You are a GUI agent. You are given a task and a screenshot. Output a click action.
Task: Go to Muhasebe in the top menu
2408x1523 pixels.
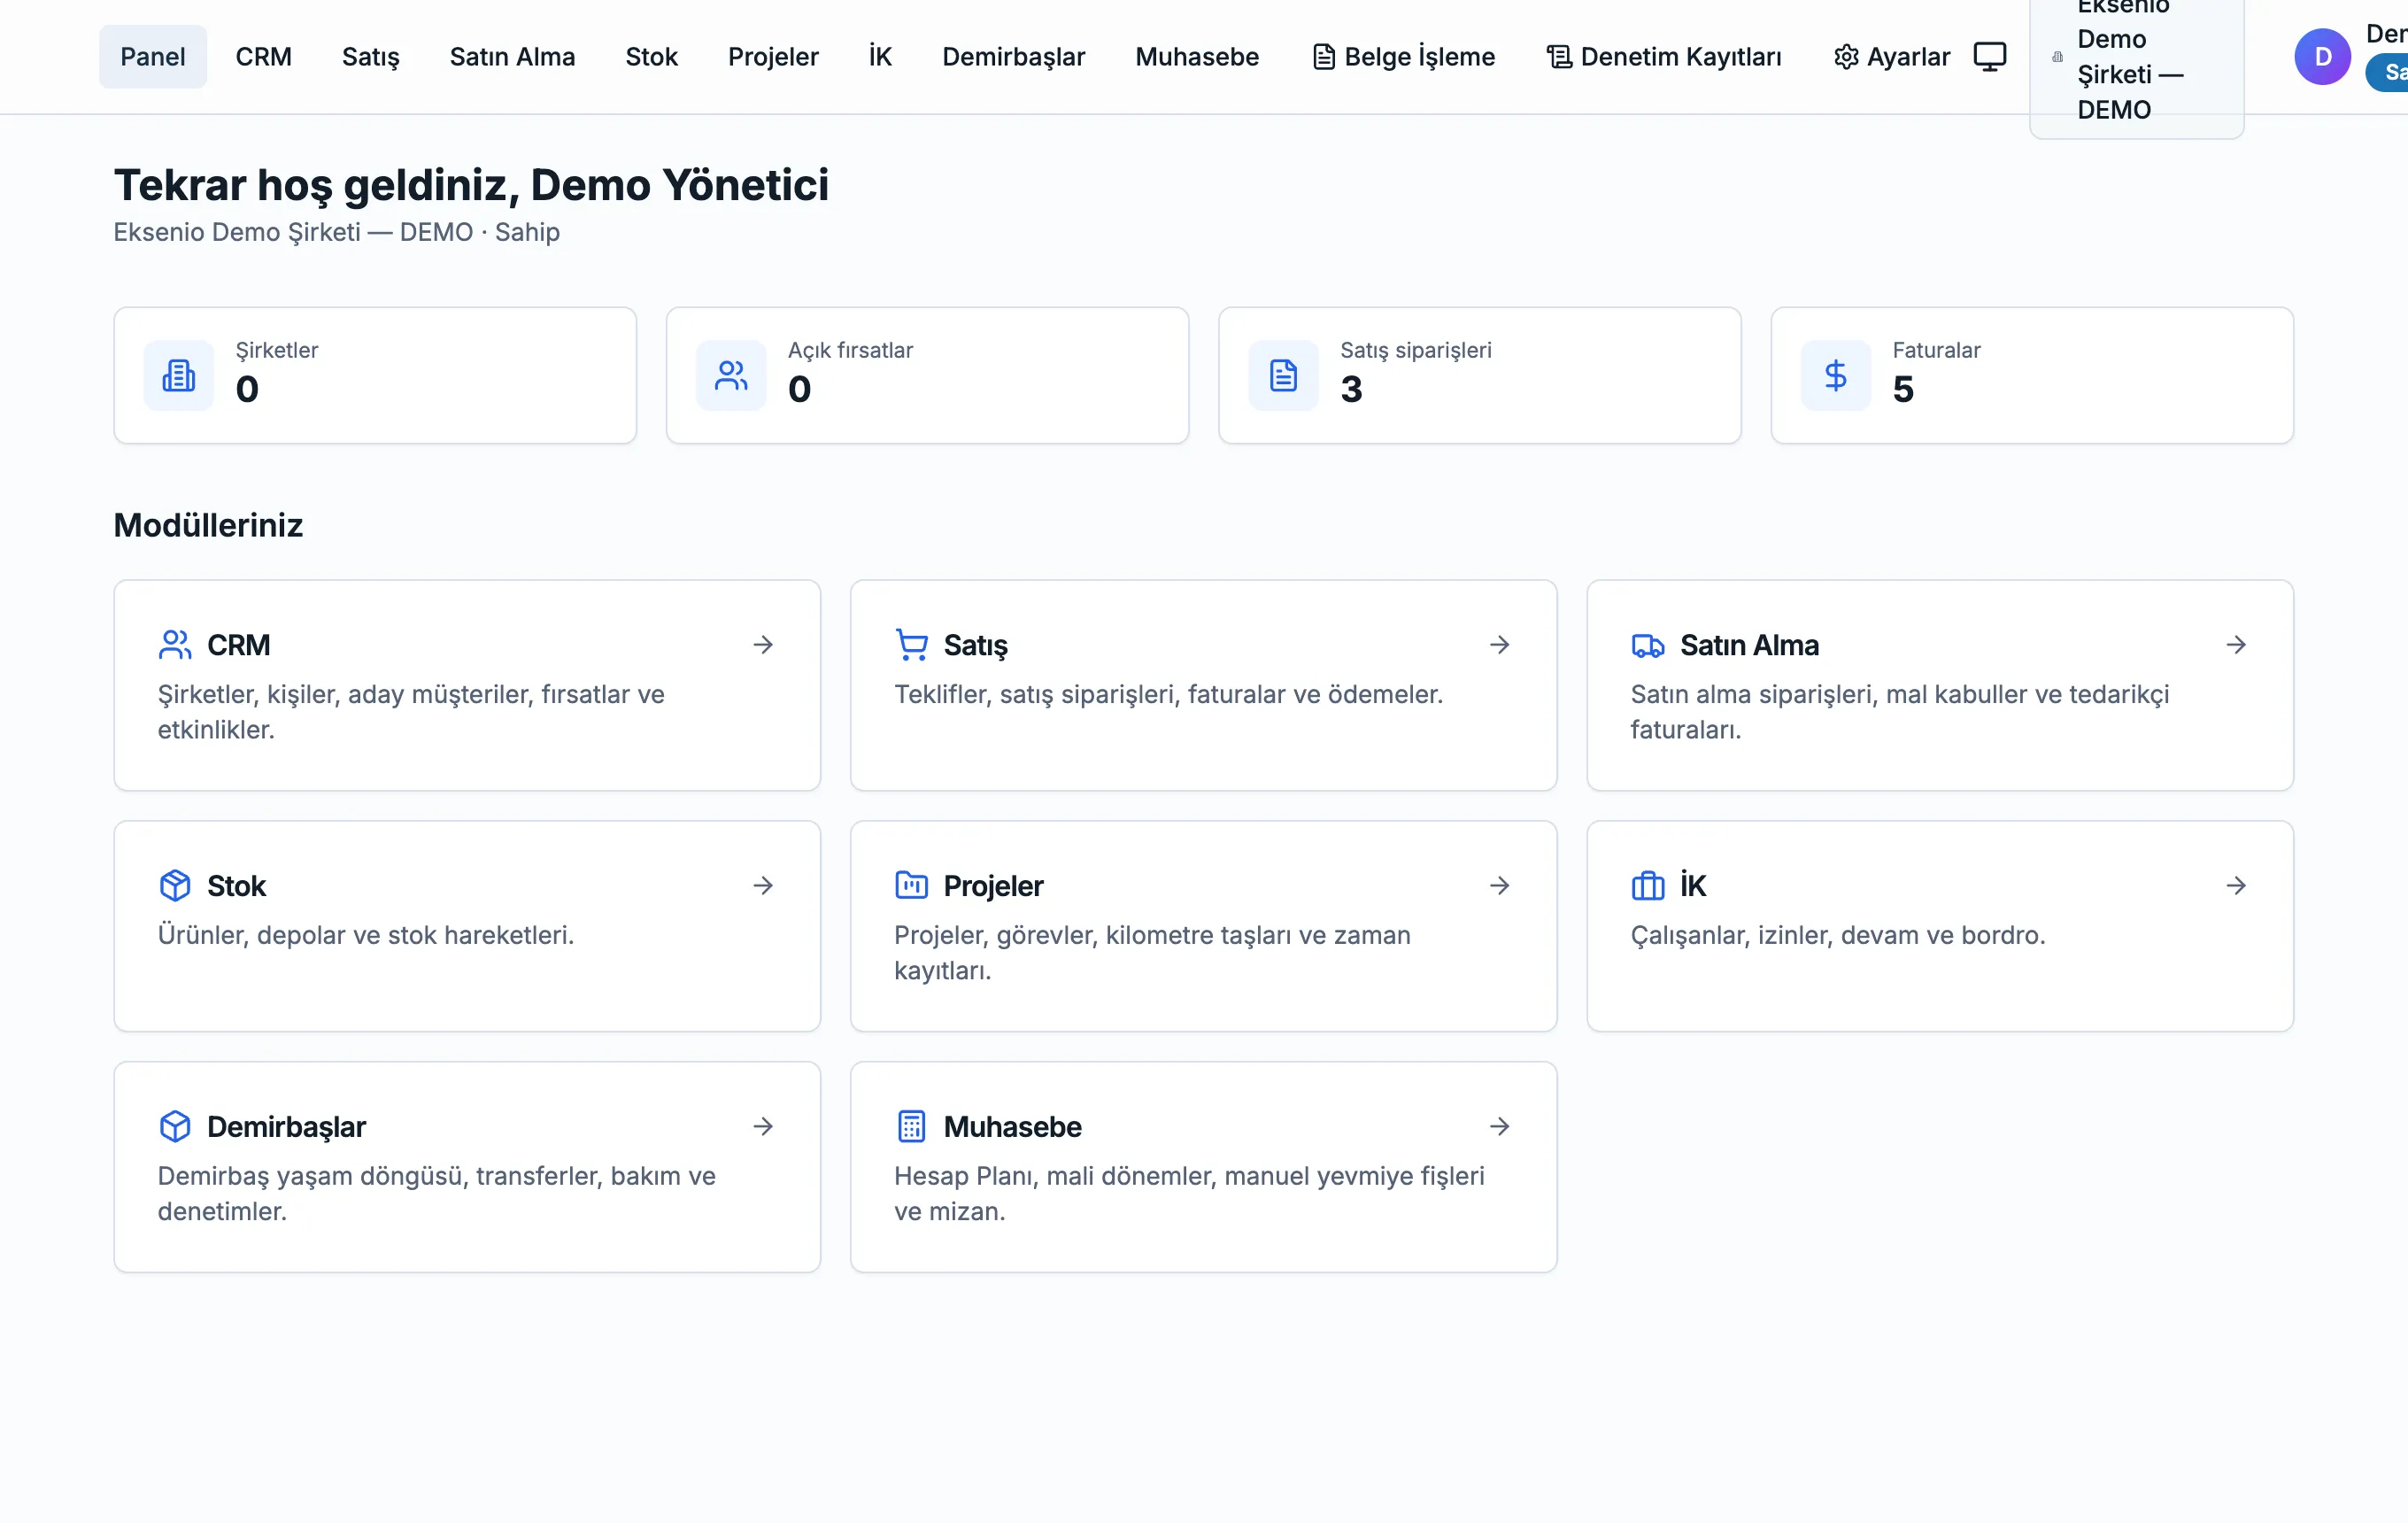pos(1197,57)
